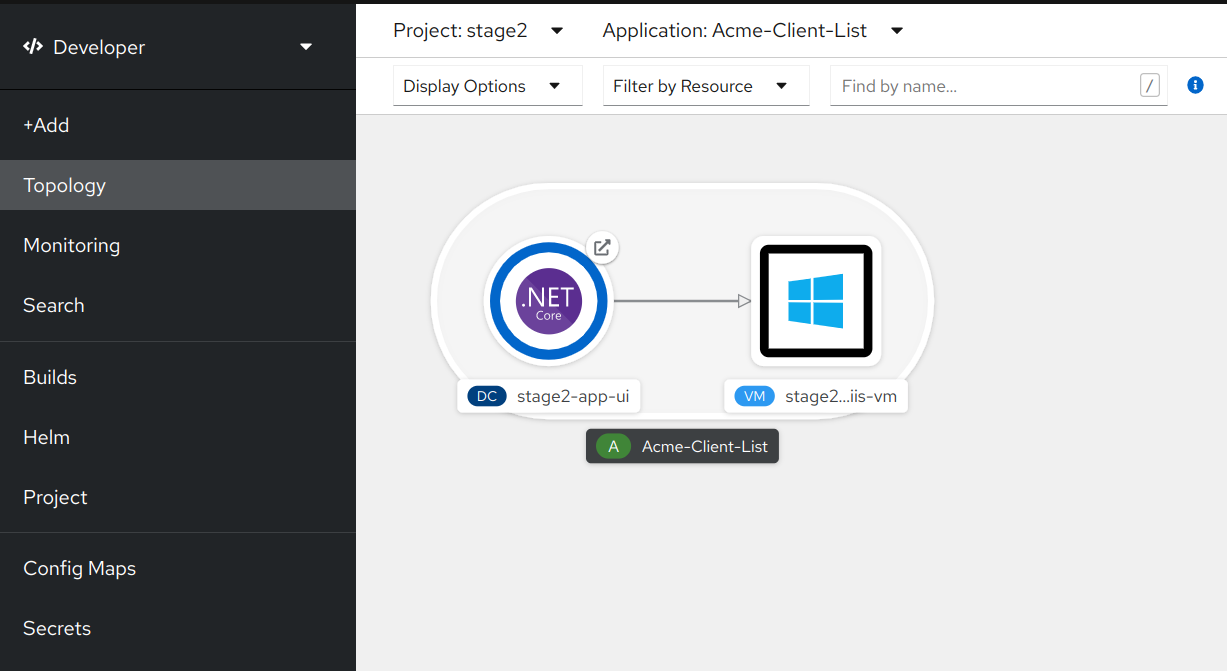Focus the Find by name search field
1227x671 pixels.
985,86
